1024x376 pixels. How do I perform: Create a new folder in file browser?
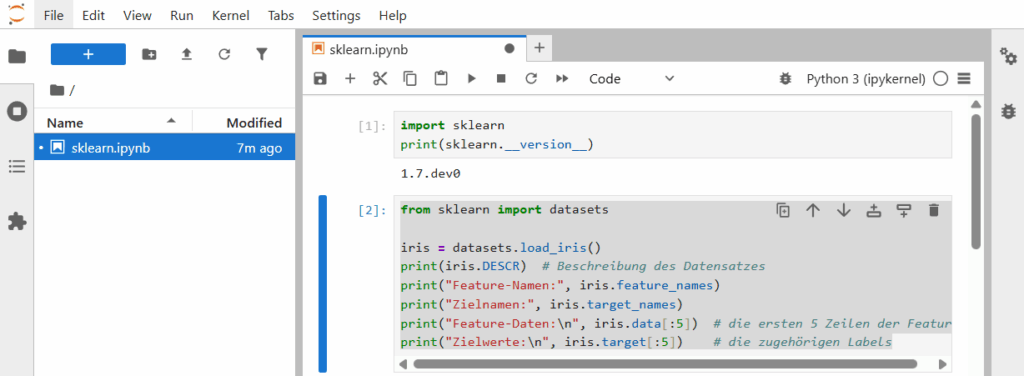149,55
